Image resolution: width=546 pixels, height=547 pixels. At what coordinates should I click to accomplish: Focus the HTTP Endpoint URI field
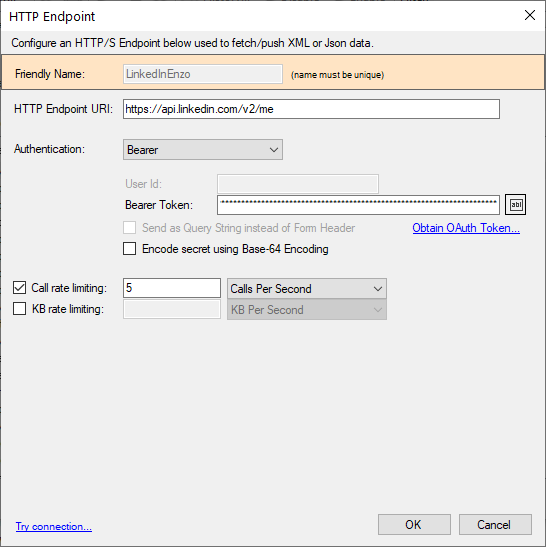coord(311,109)
